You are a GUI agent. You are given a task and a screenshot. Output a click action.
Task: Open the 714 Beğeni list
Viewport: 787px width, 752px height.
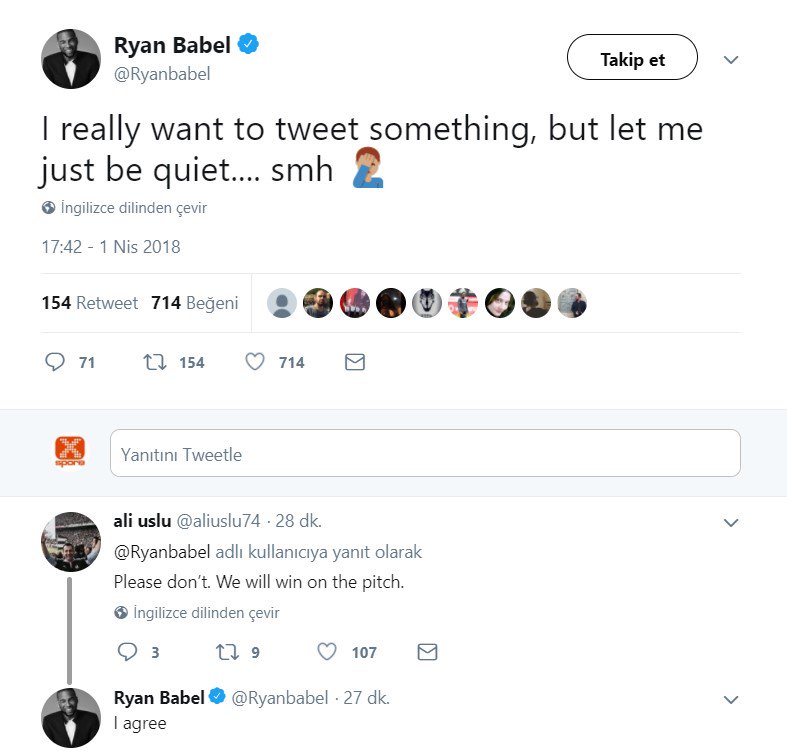coord(194,303)
